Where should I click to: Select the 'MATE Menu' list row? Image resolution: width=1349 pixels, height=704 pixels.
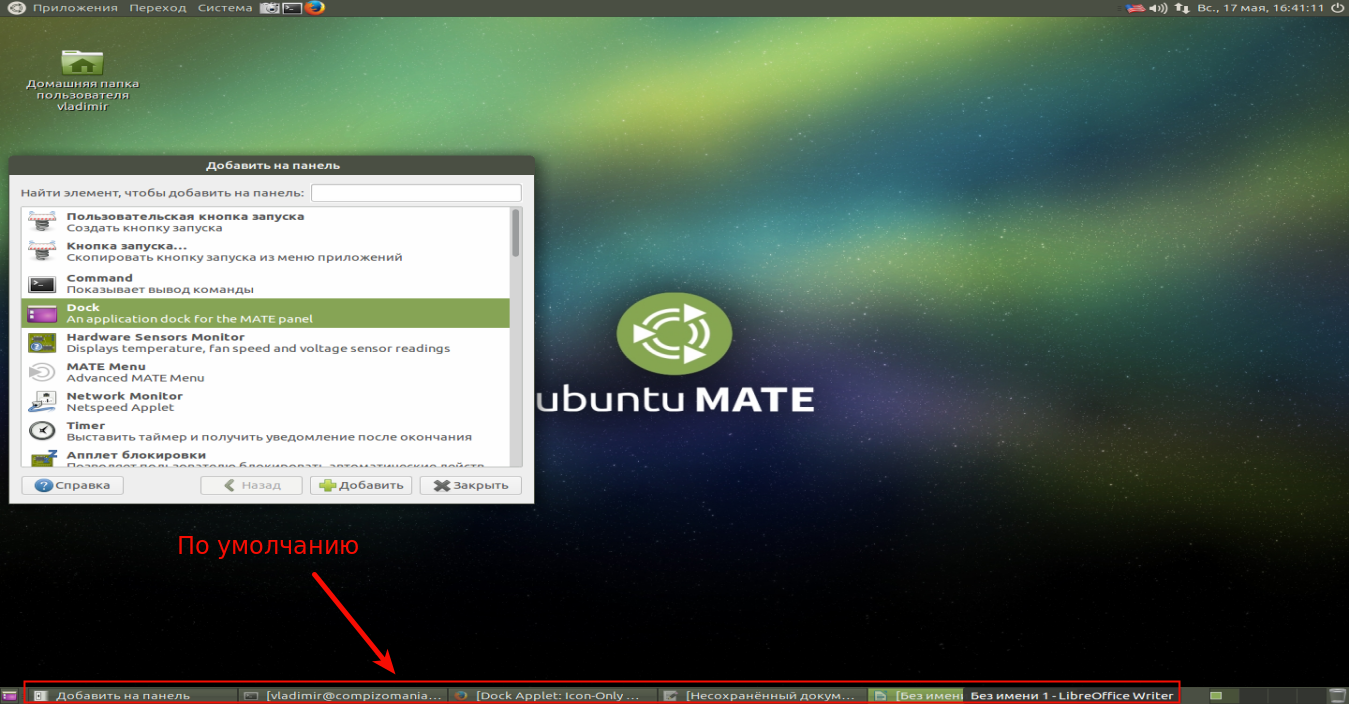pyautogui.click(x=266, y=372)
